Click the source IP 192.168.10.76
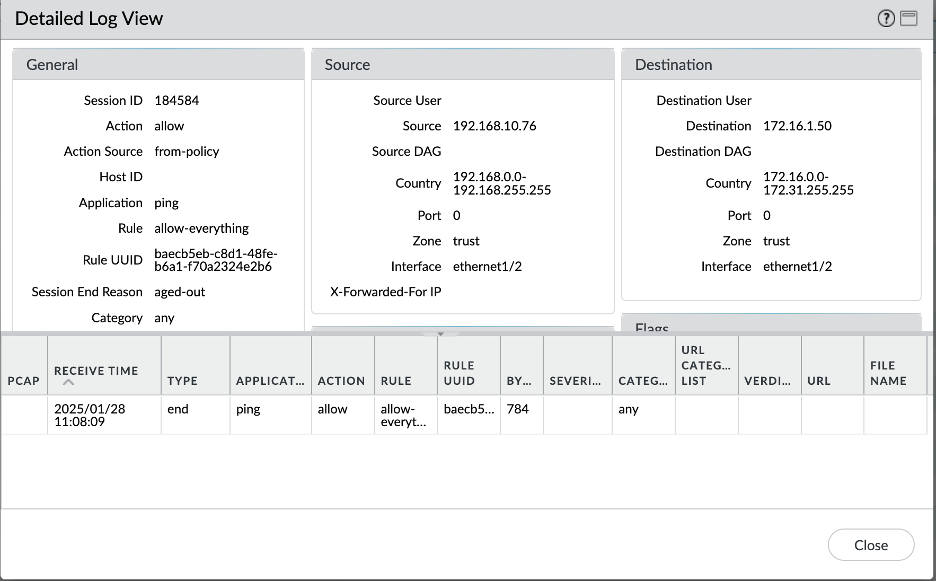The height and width of the screenshot is (582, 936). pos(495,126)
